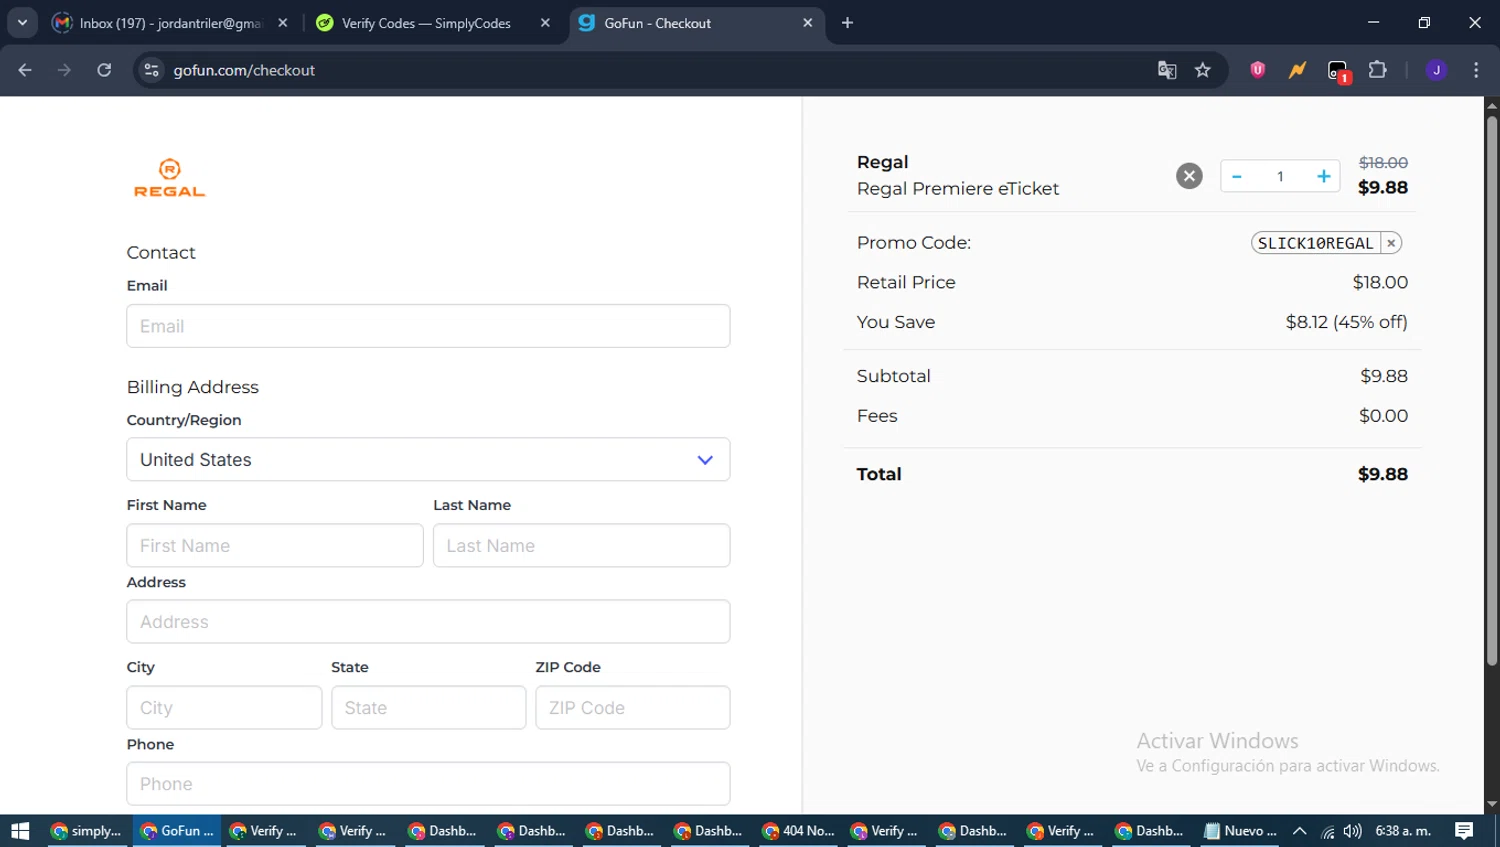Image resolution: width=1500 pixels, height=847 pixels.
Task: Remove the SLICK10REGAL promo code
Action: [1391, 243]
